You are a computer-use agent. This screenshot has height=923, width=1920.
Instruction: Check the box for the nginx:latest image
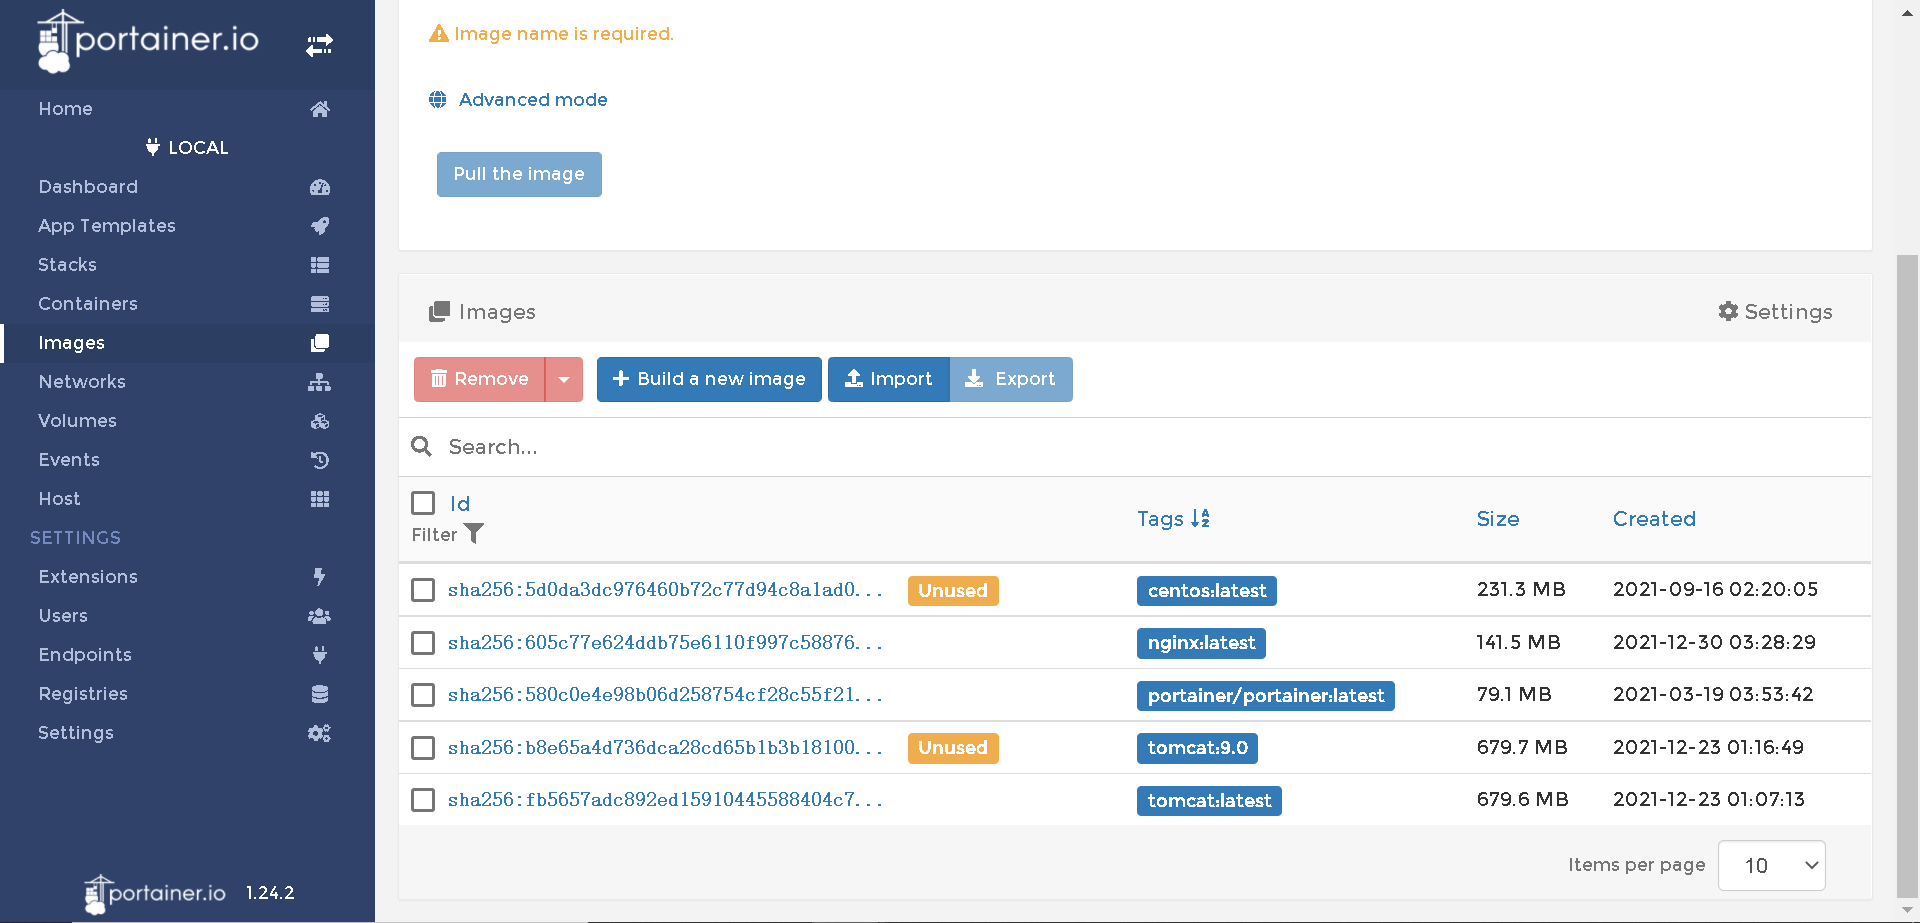pos(423,642)
